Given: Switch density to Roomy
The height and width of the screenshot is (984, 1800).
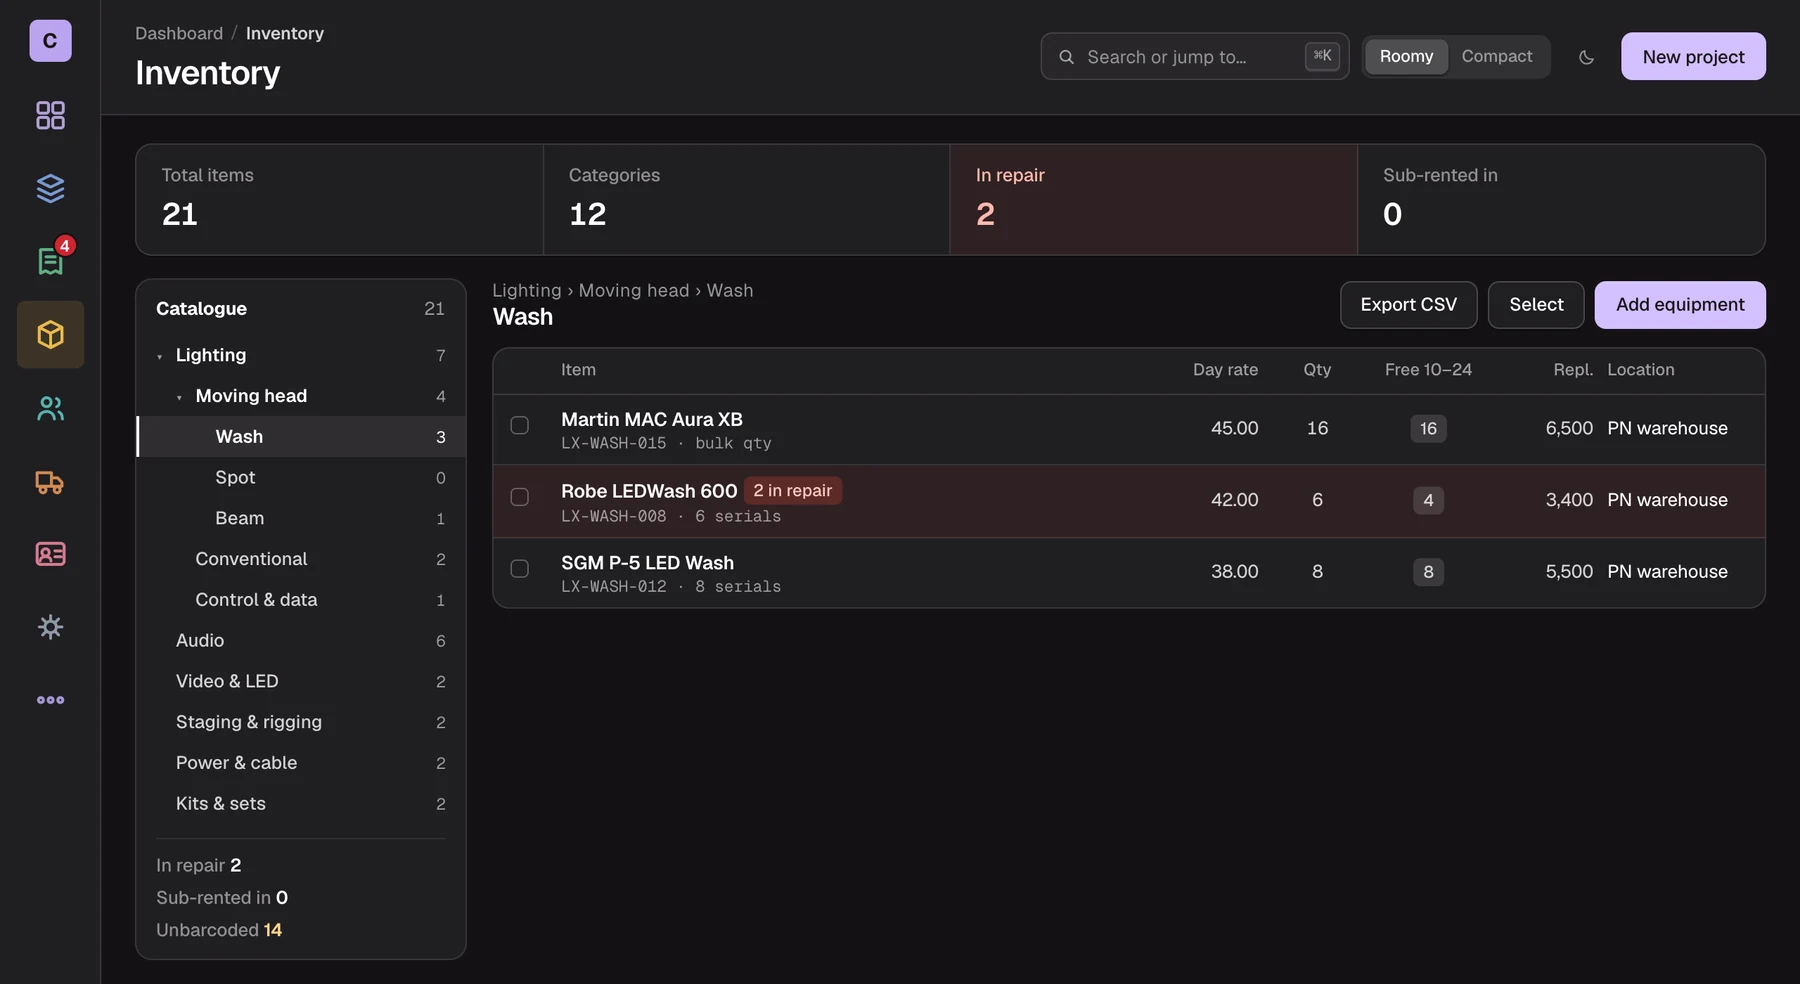Looking at the screenshot, I should (1406, 57).
